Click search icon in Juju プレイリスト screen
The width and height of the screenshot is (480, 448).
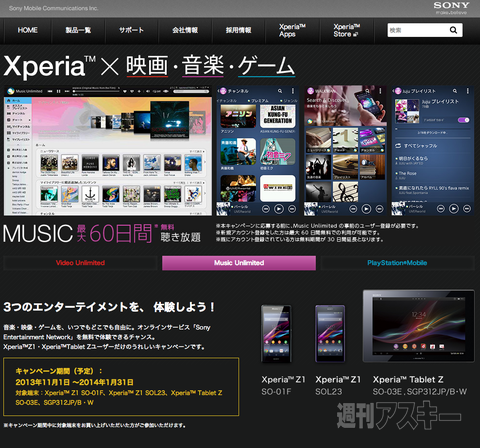455,91
